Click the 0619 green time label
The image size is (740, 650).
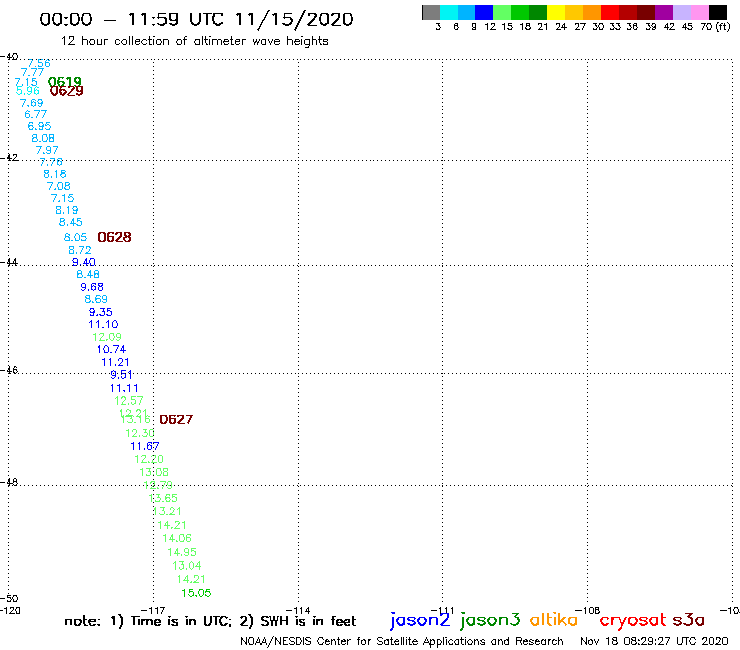pyautogui.click(x=65, y=82)
